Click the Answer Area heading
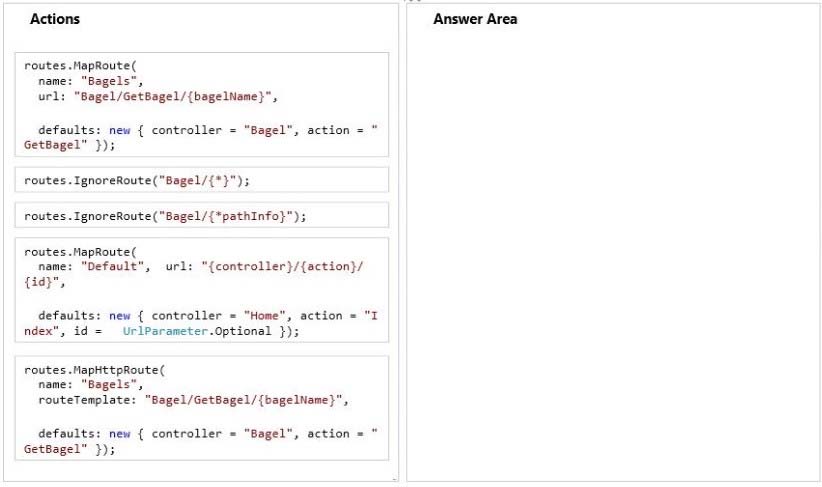This screenshot has width=822, height=487. click(475, 19)
